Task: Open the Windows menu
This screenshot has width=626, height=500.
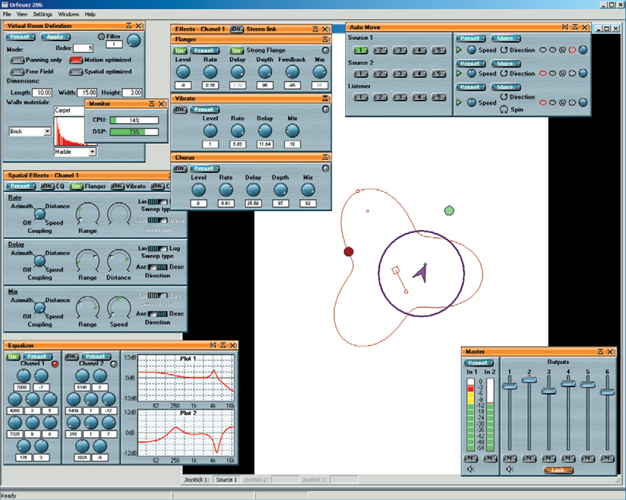Action: coord(68,14)
